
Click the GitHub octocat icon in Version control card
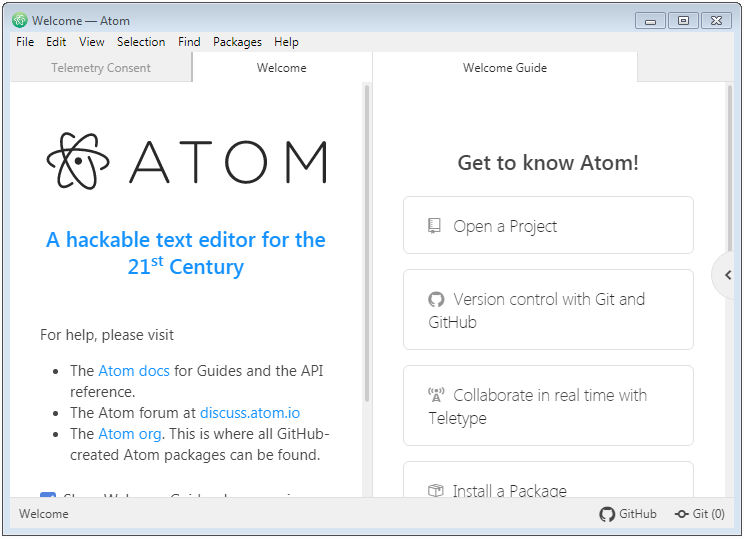436,299
